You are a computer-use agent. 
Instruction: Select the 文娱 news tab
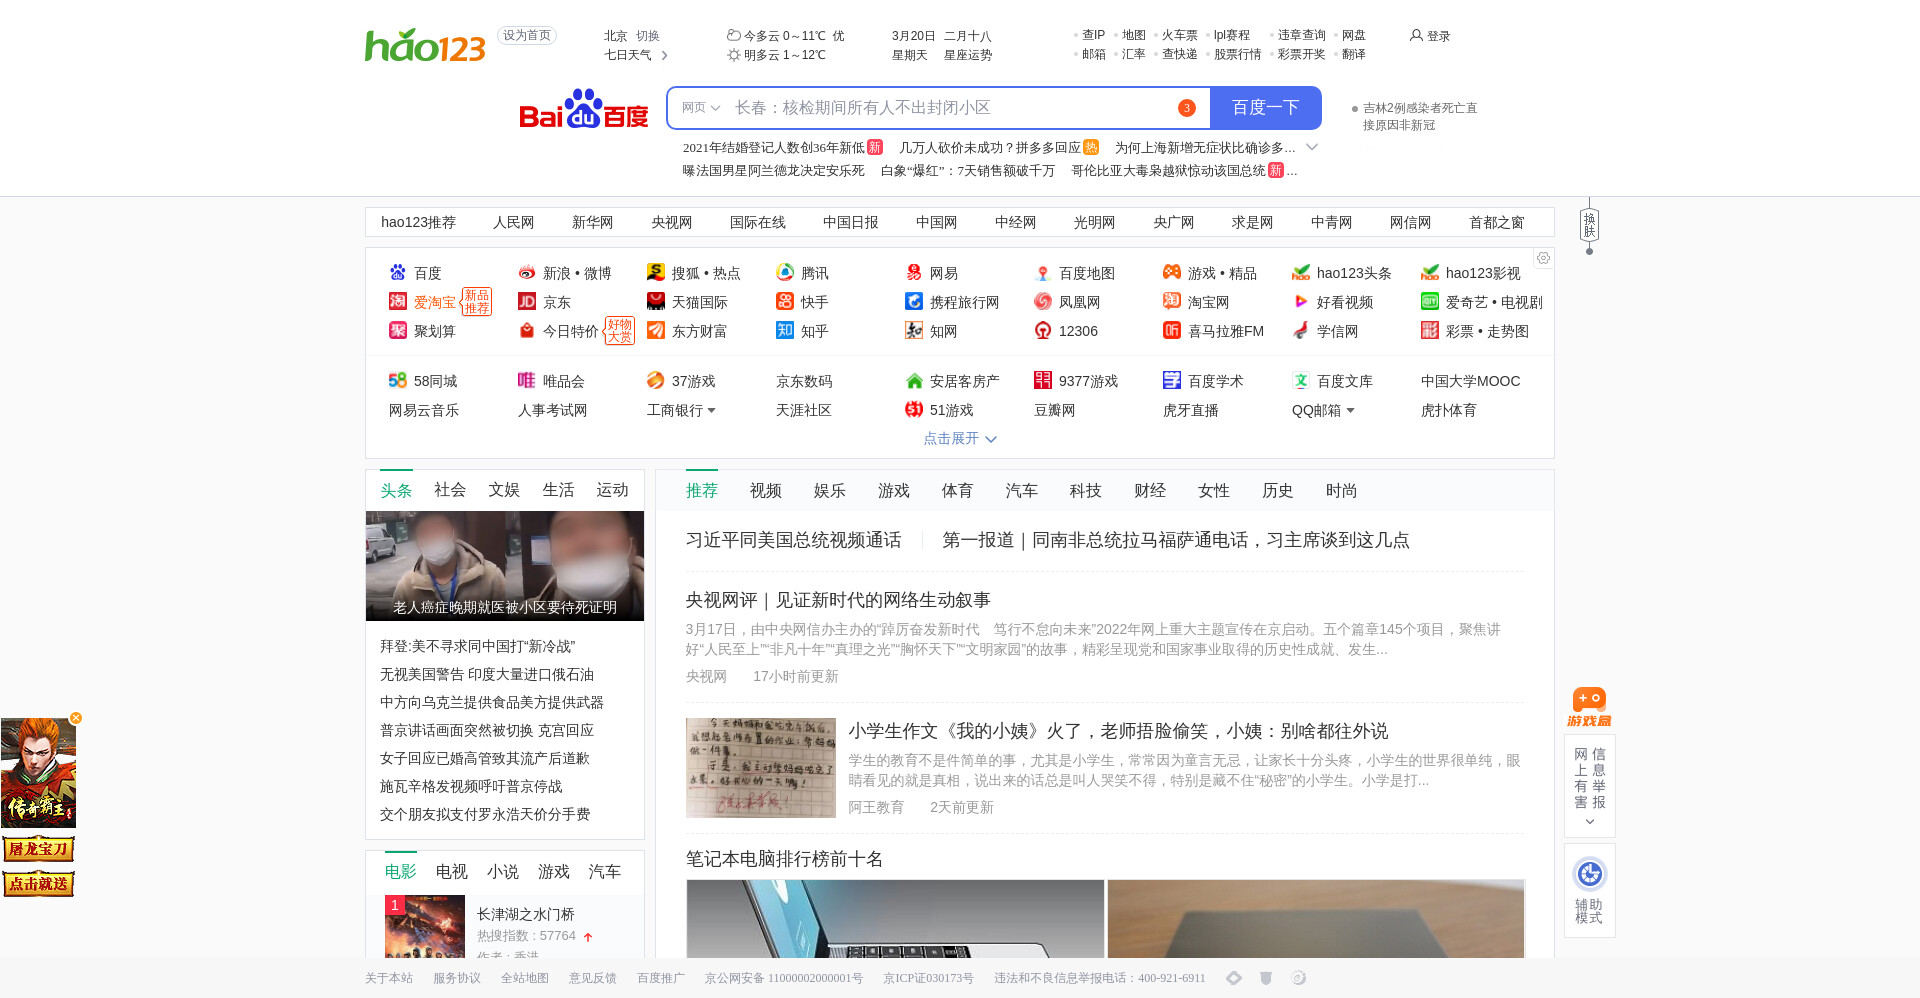click(504, 490)
